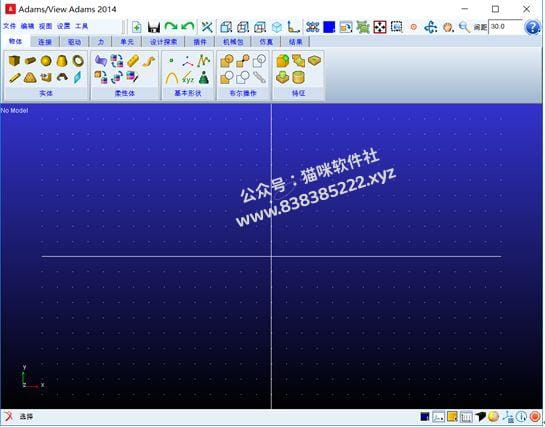Click the construction Point tool

[171, 61]
